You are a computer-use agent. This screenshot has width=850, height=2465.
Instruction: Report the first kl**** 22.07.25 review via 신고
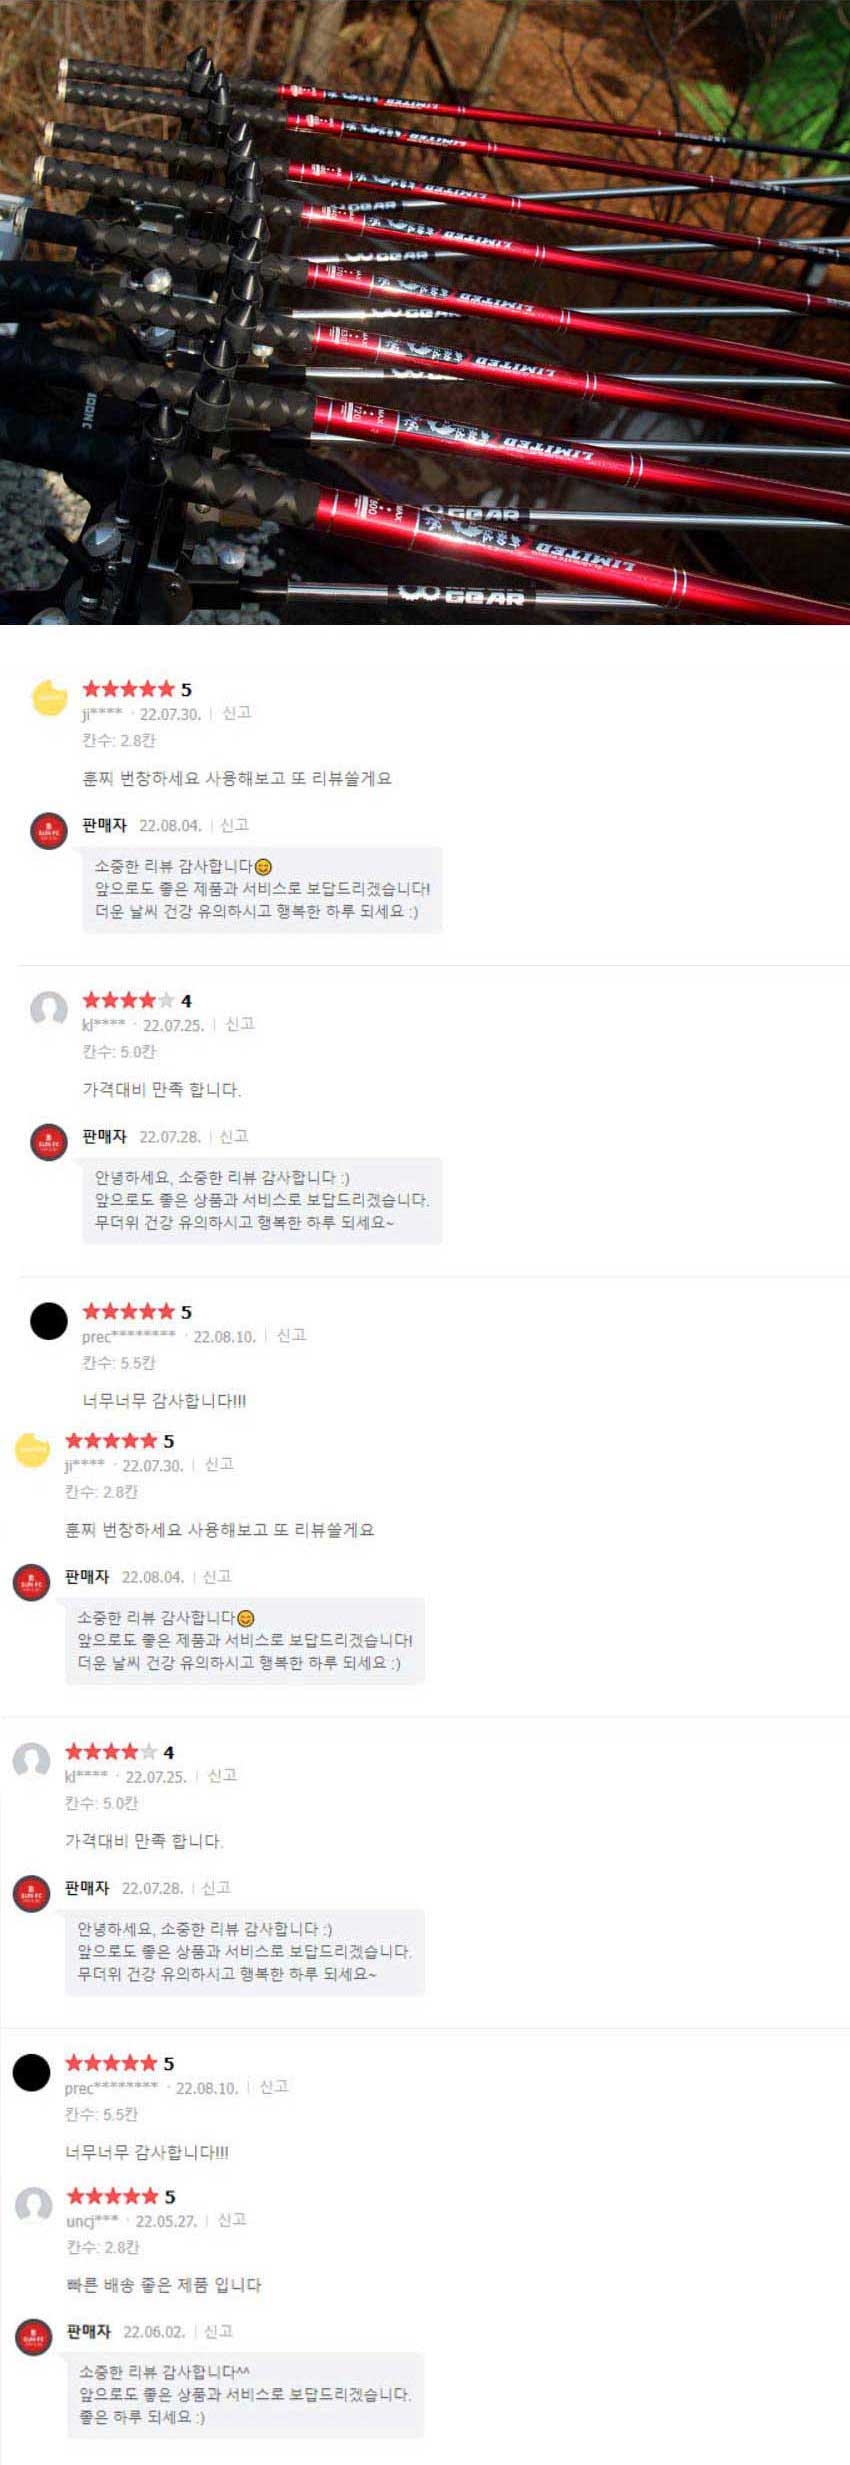pyautogui.click(x=240, y=1024)
